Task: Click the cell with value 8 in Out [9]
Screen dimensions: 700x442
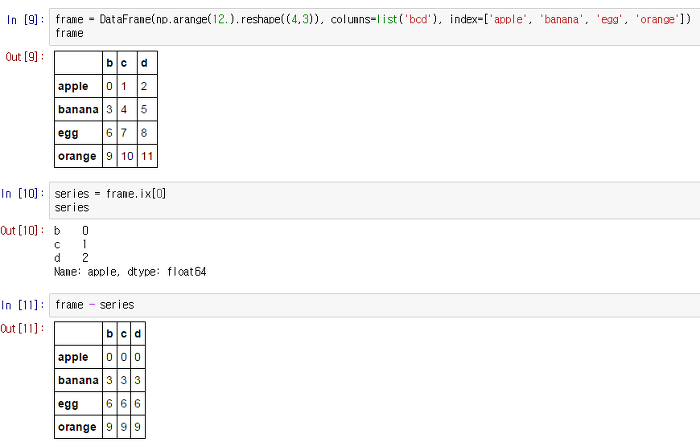Action: (147, 133)
